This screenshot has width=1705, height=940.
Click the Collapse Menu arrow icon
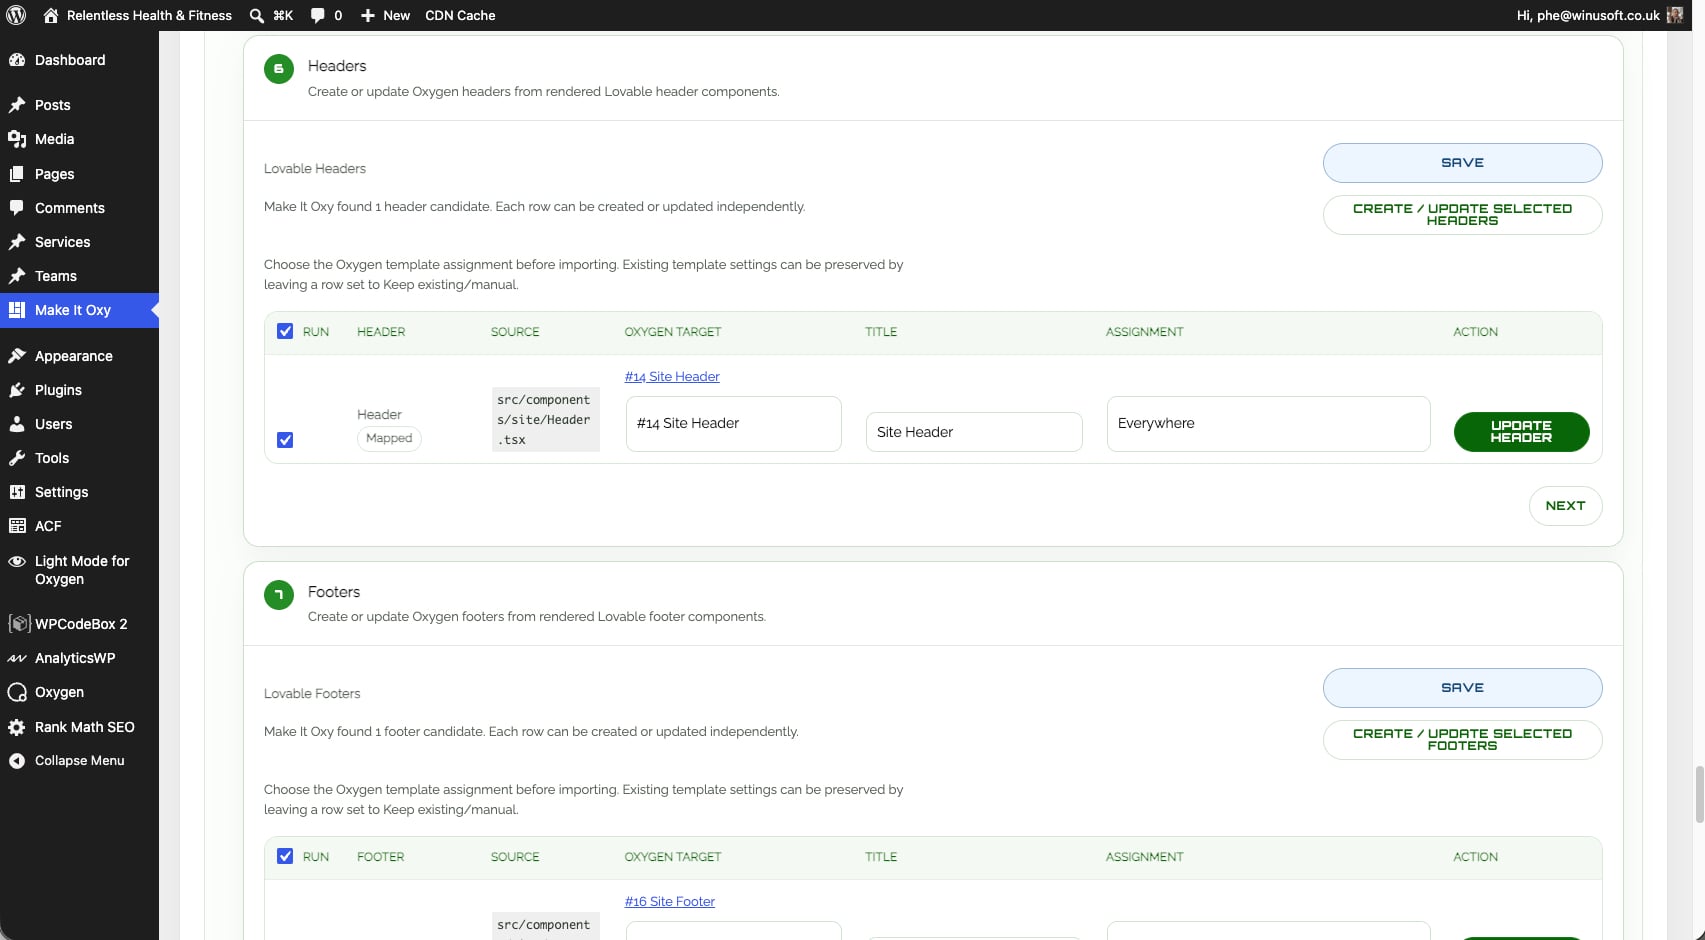pos(17,761)
